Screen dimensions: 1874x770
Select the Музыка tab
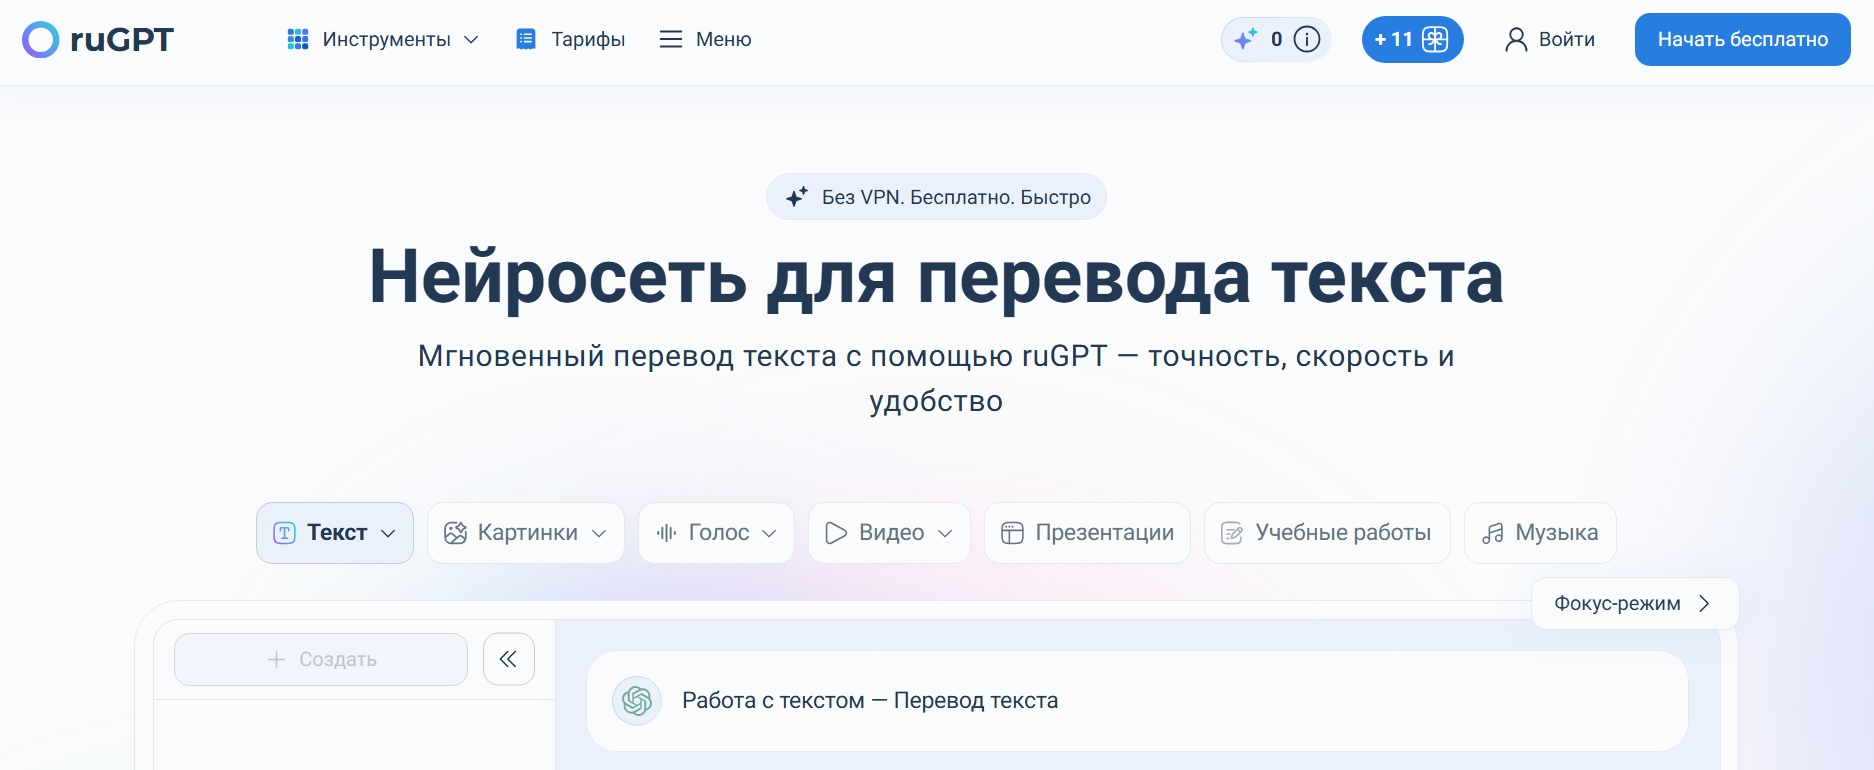(x=1541, y=533)
